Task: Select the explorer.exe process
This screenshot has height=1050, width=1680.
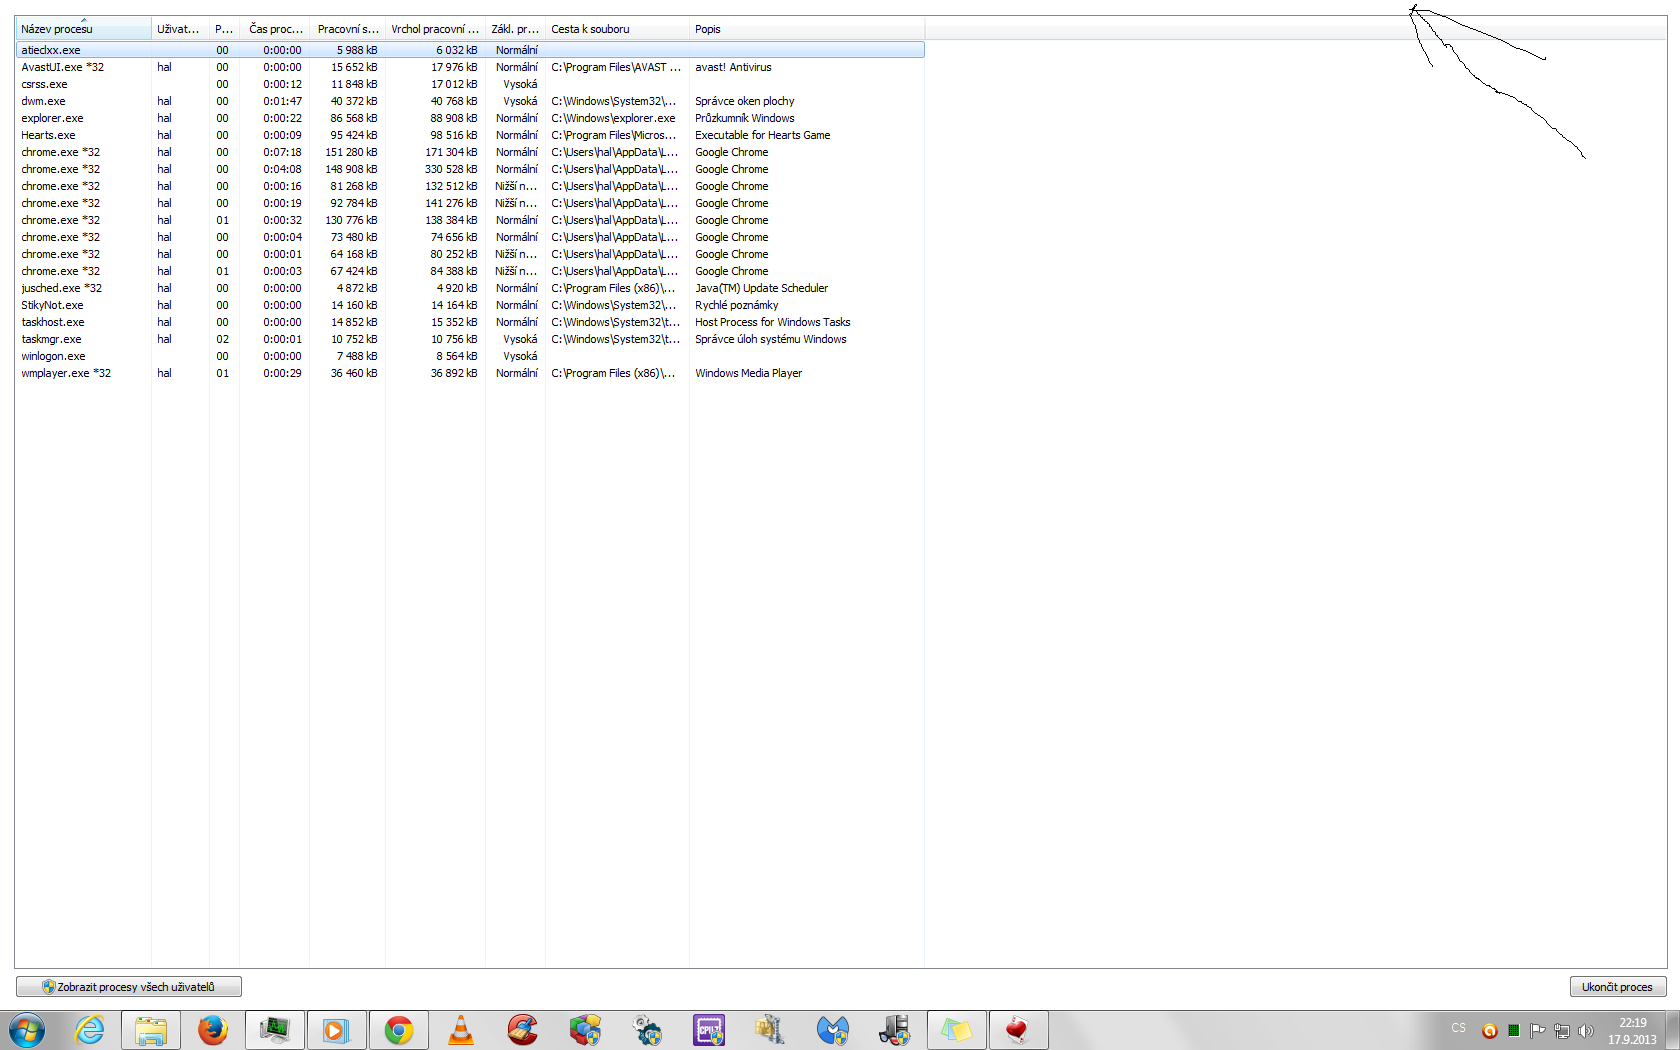Action: click(469, 118)
